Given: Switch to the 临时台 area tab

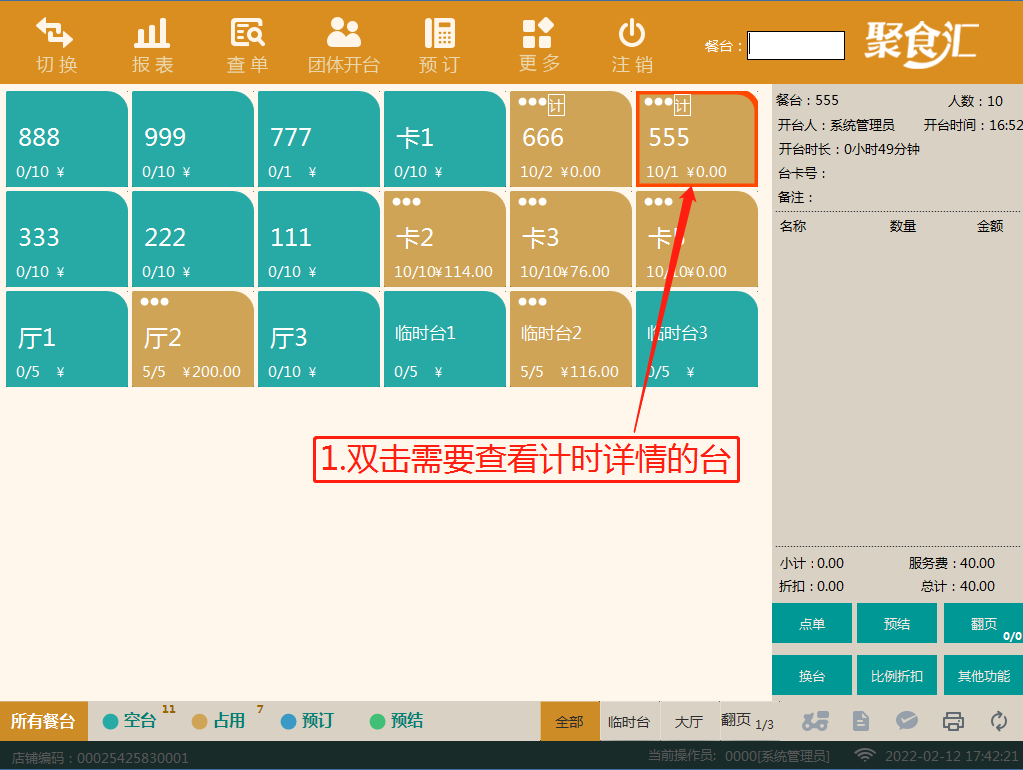Looking at the screenshot, I should [629, 721].
